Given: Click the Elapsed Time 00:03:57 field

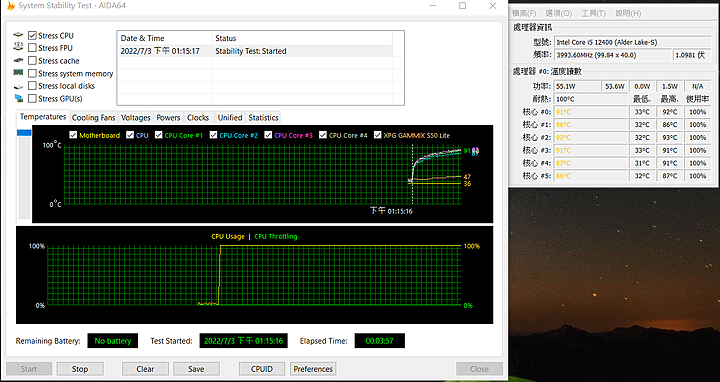Looking at the screenshot, I should pos(379,341).
